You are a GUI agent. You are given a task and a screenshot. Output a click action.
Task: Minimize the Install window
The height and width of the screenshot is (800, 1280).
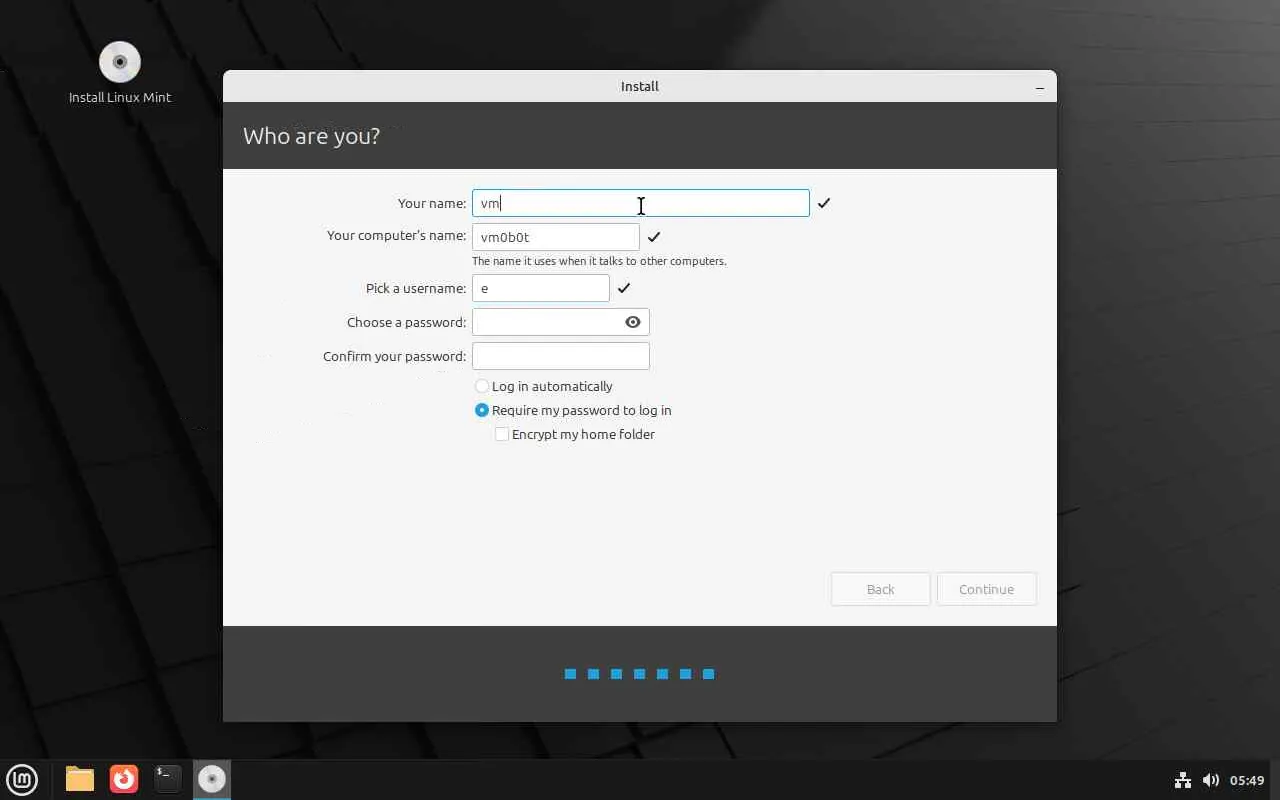(x=1040, y=87)
